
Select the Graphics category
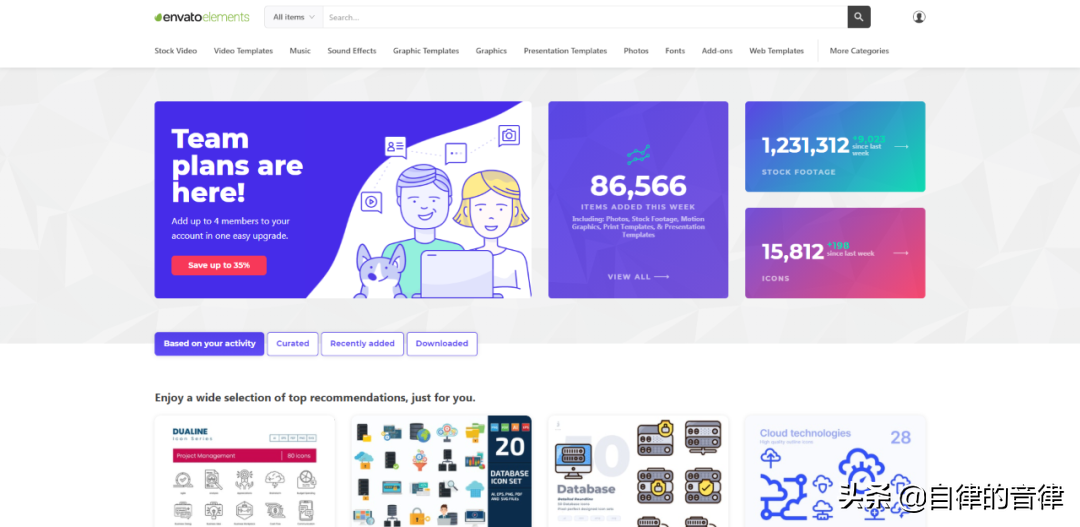pyautogui.click(x=491, y=51)
